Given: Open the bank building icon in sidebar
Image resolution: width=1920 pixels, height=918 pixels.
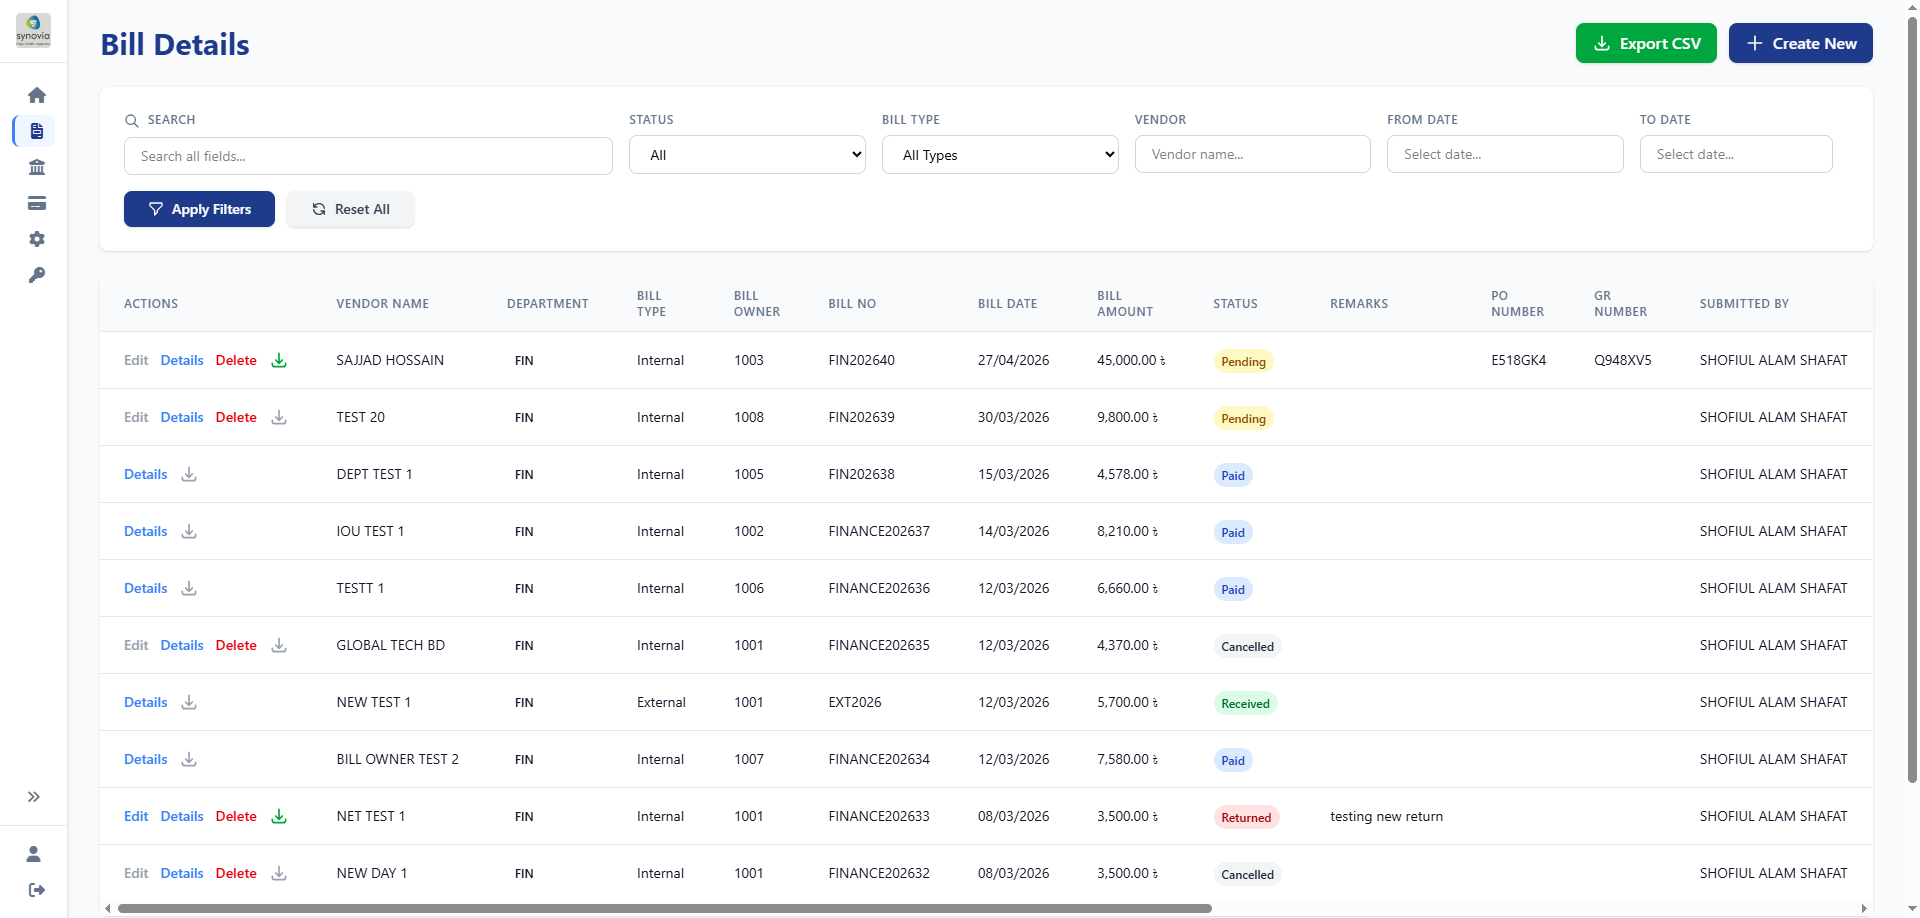Looking at the screenshot, I should click(x=37, y=167).
